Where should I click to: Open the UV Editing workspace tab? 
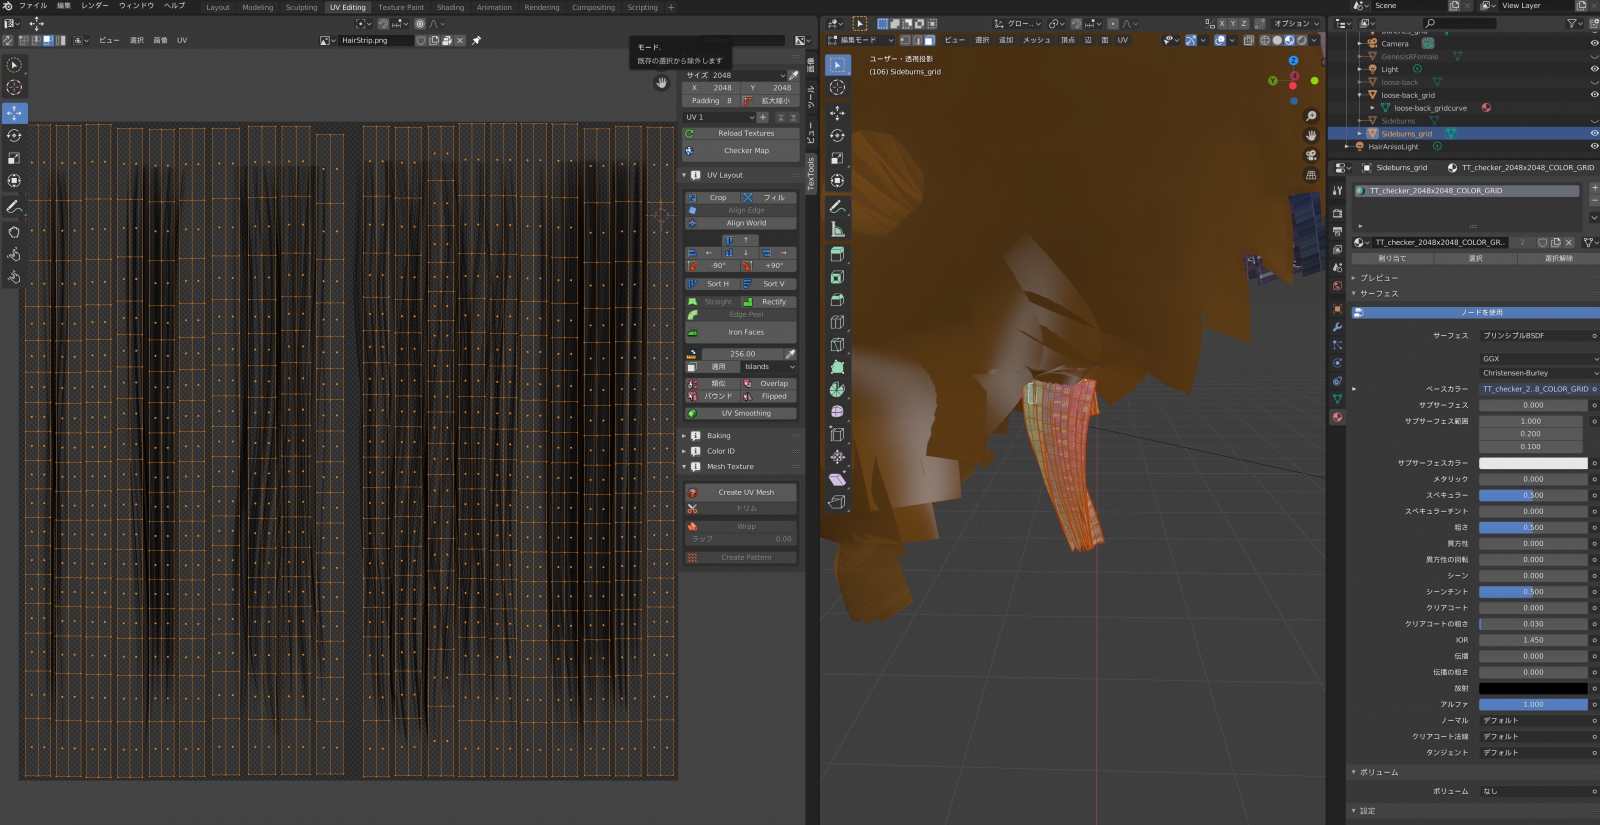point(348,7)
